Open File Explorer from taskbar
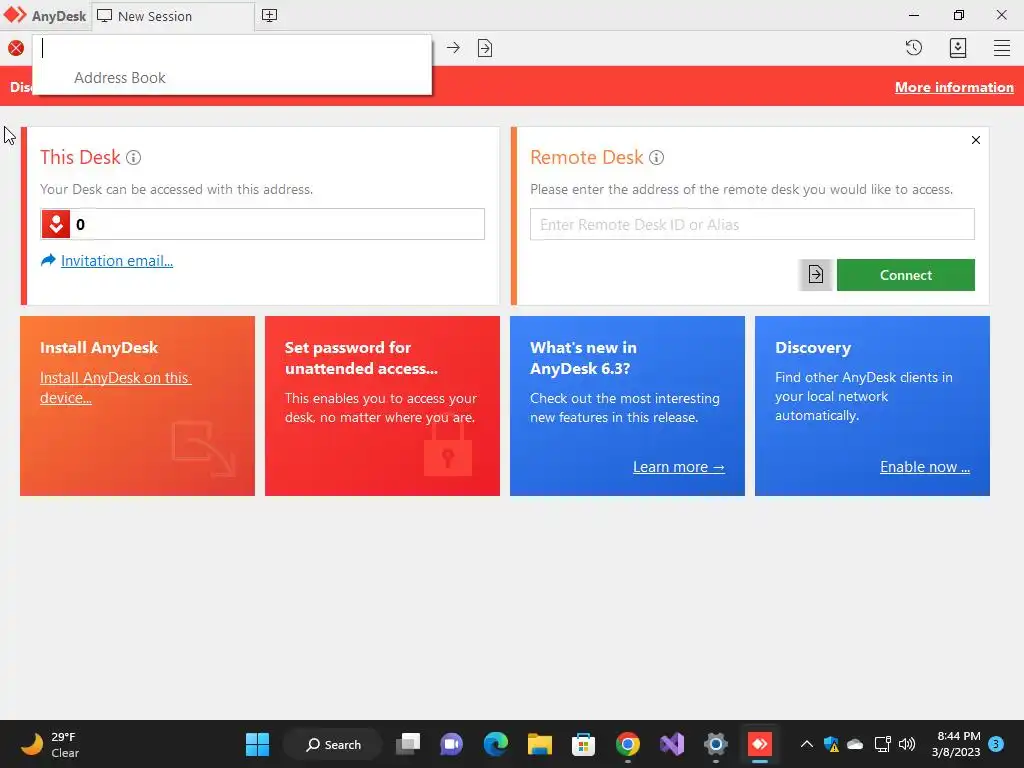 point(539,744)
